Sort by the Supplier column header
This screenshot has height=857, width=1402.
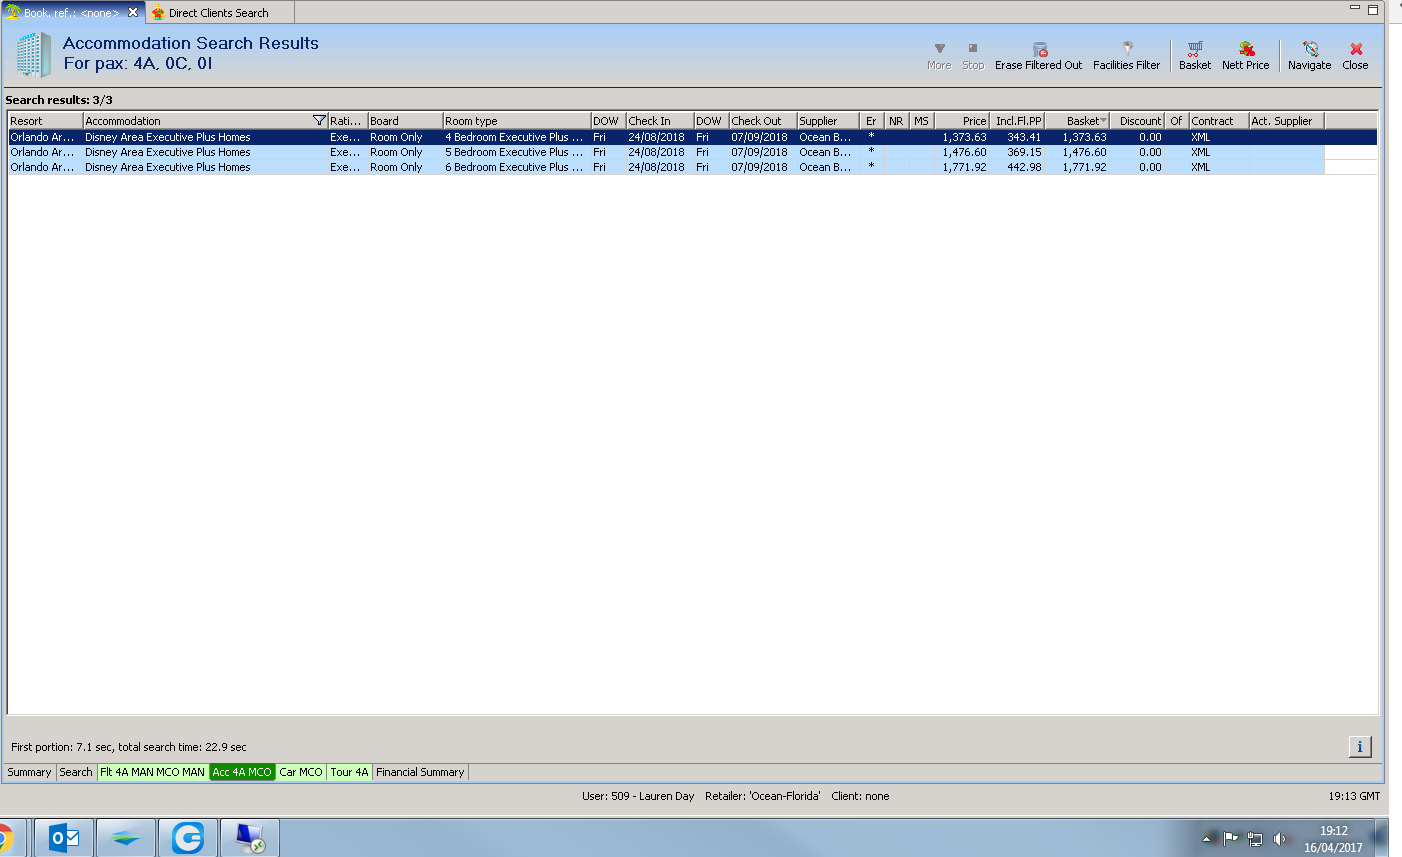point(828,121)
